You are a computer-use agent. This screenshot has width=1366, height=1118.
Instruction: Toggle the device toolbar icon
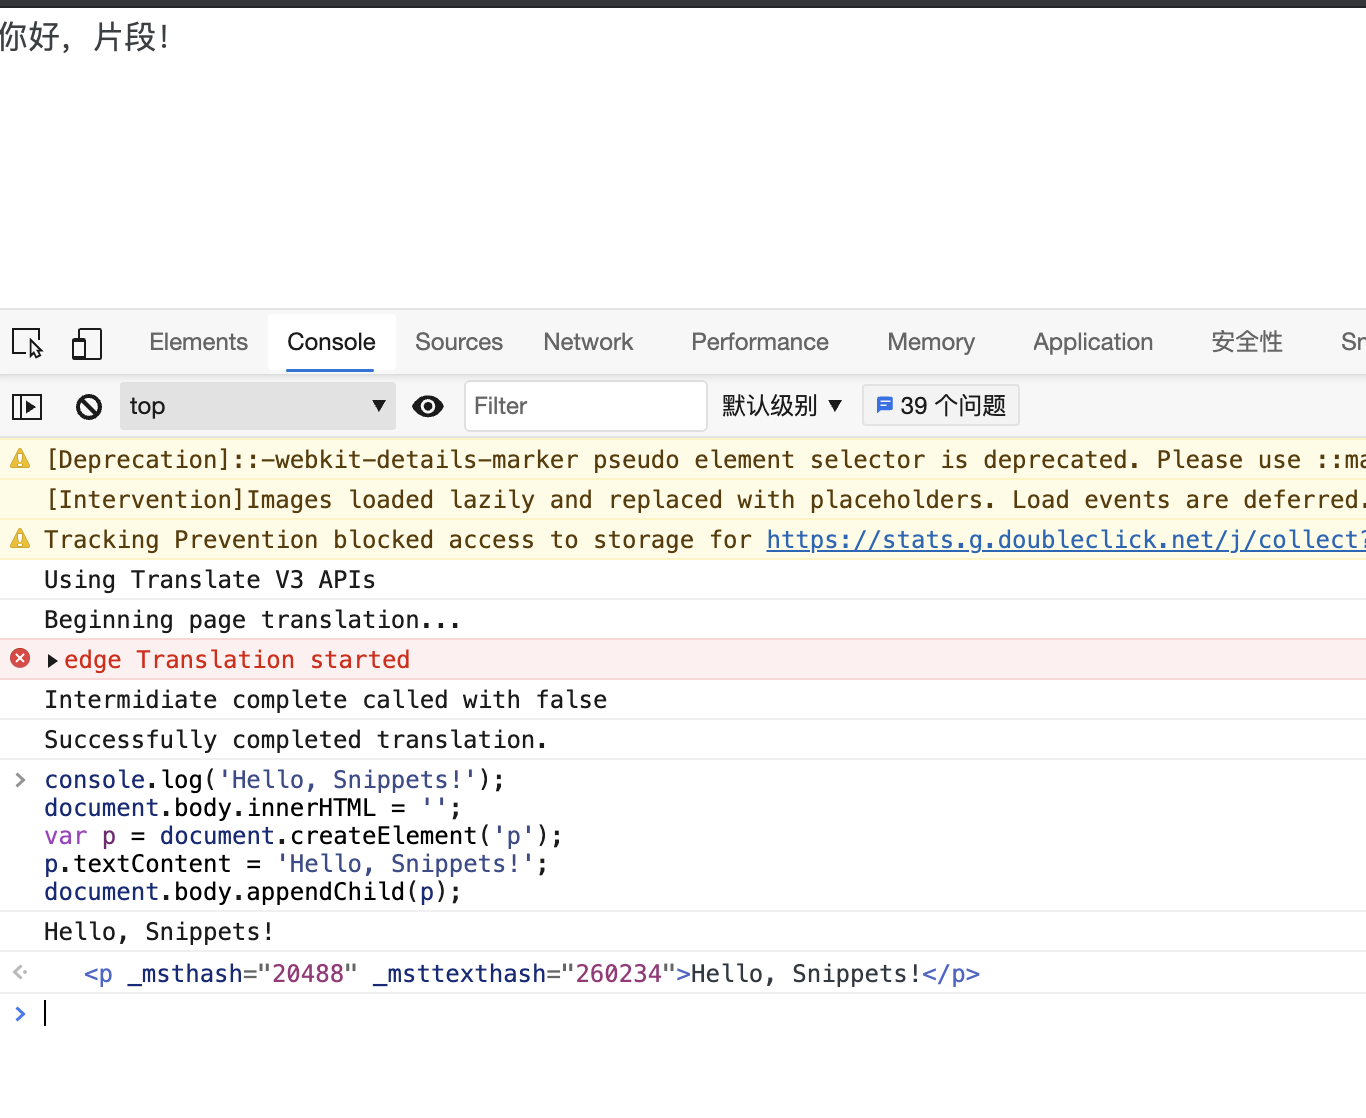pyautogui.click(x=87, y=343)
